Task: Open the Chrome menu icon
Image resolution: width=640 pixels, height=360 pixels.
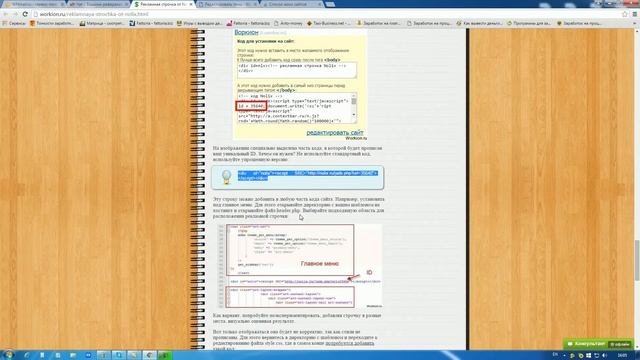Action: [635, 14]
